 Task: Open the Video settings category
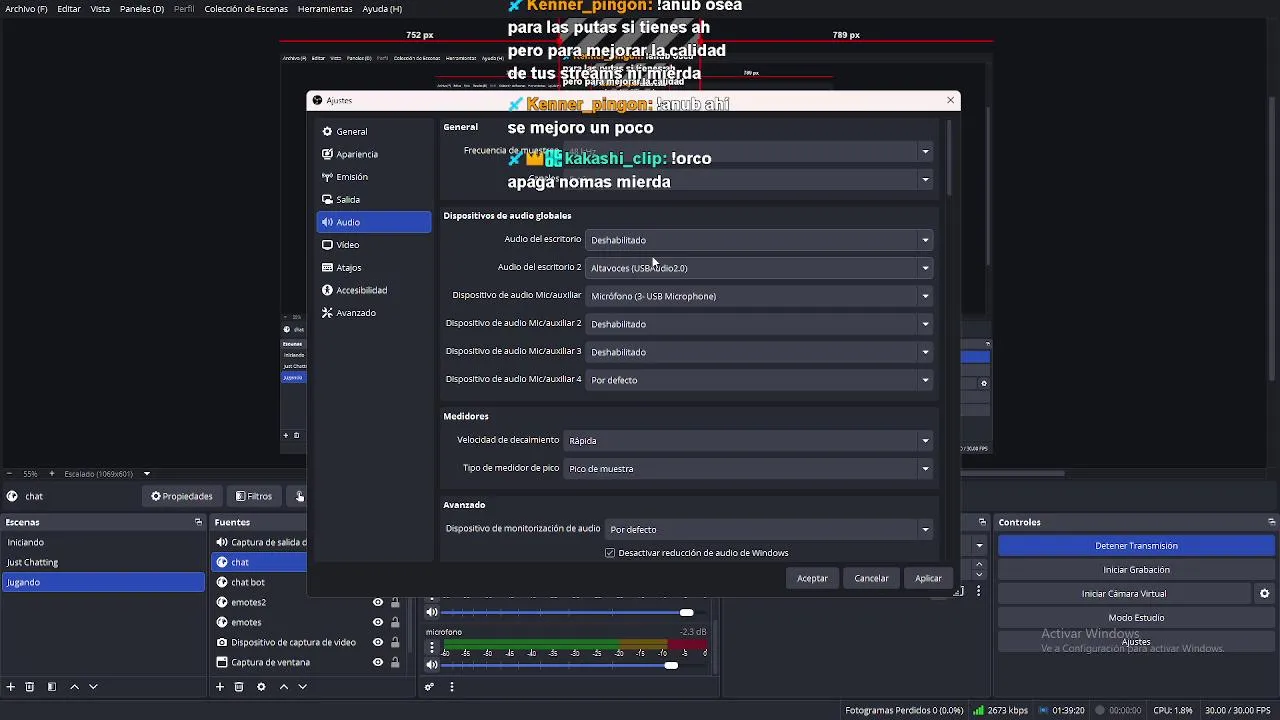(373, 245)
